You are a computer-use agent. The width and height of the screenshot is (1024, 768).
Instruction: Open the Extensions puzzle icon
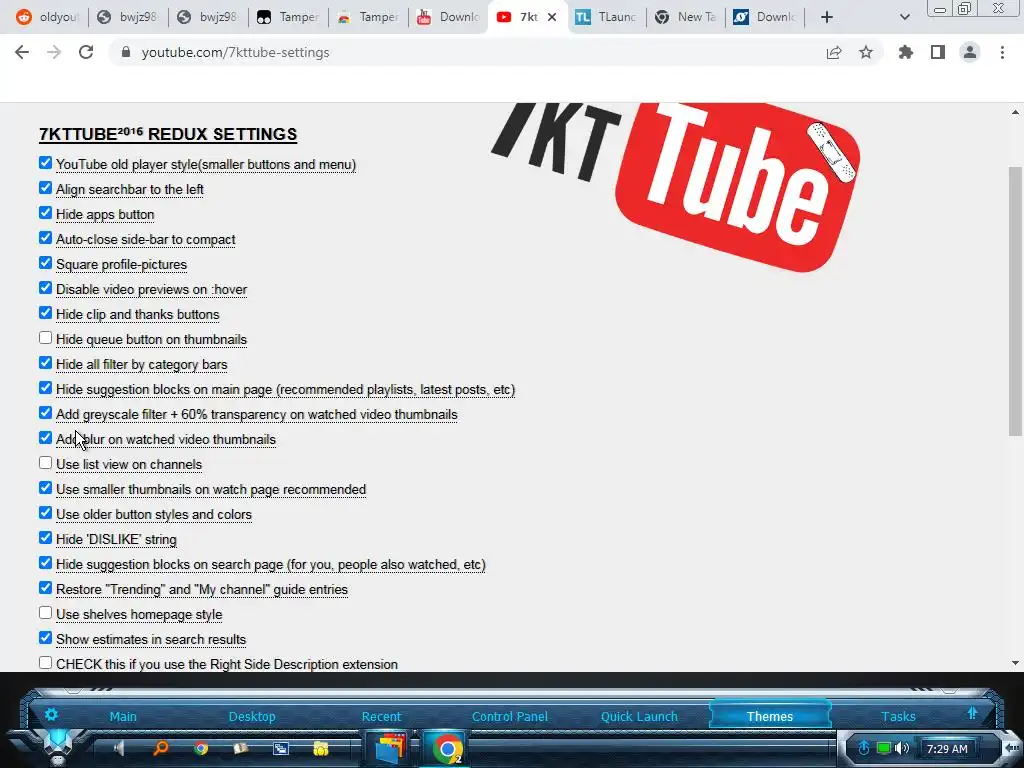pyautogui.click(x=906, y=52)
